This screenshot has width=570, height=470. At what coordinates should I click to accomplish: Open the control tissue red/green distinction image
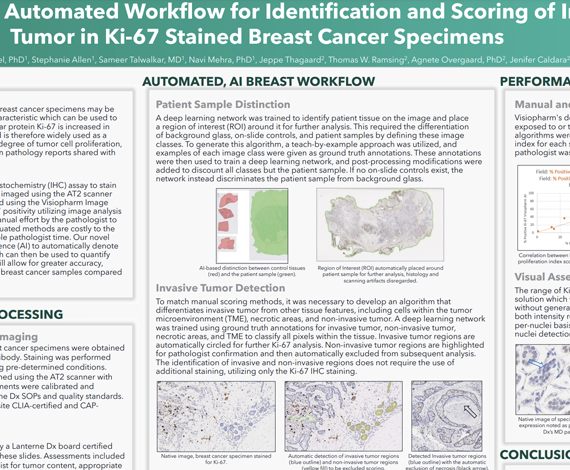[x=252, y=225]
